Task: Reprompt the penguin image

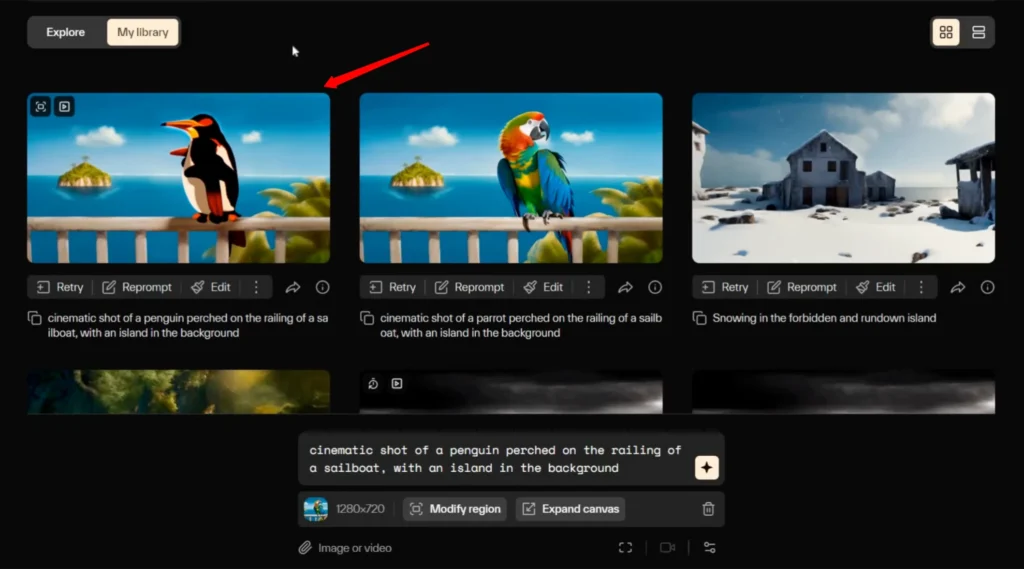Action: pyautogui.click(x=137, y=287)
